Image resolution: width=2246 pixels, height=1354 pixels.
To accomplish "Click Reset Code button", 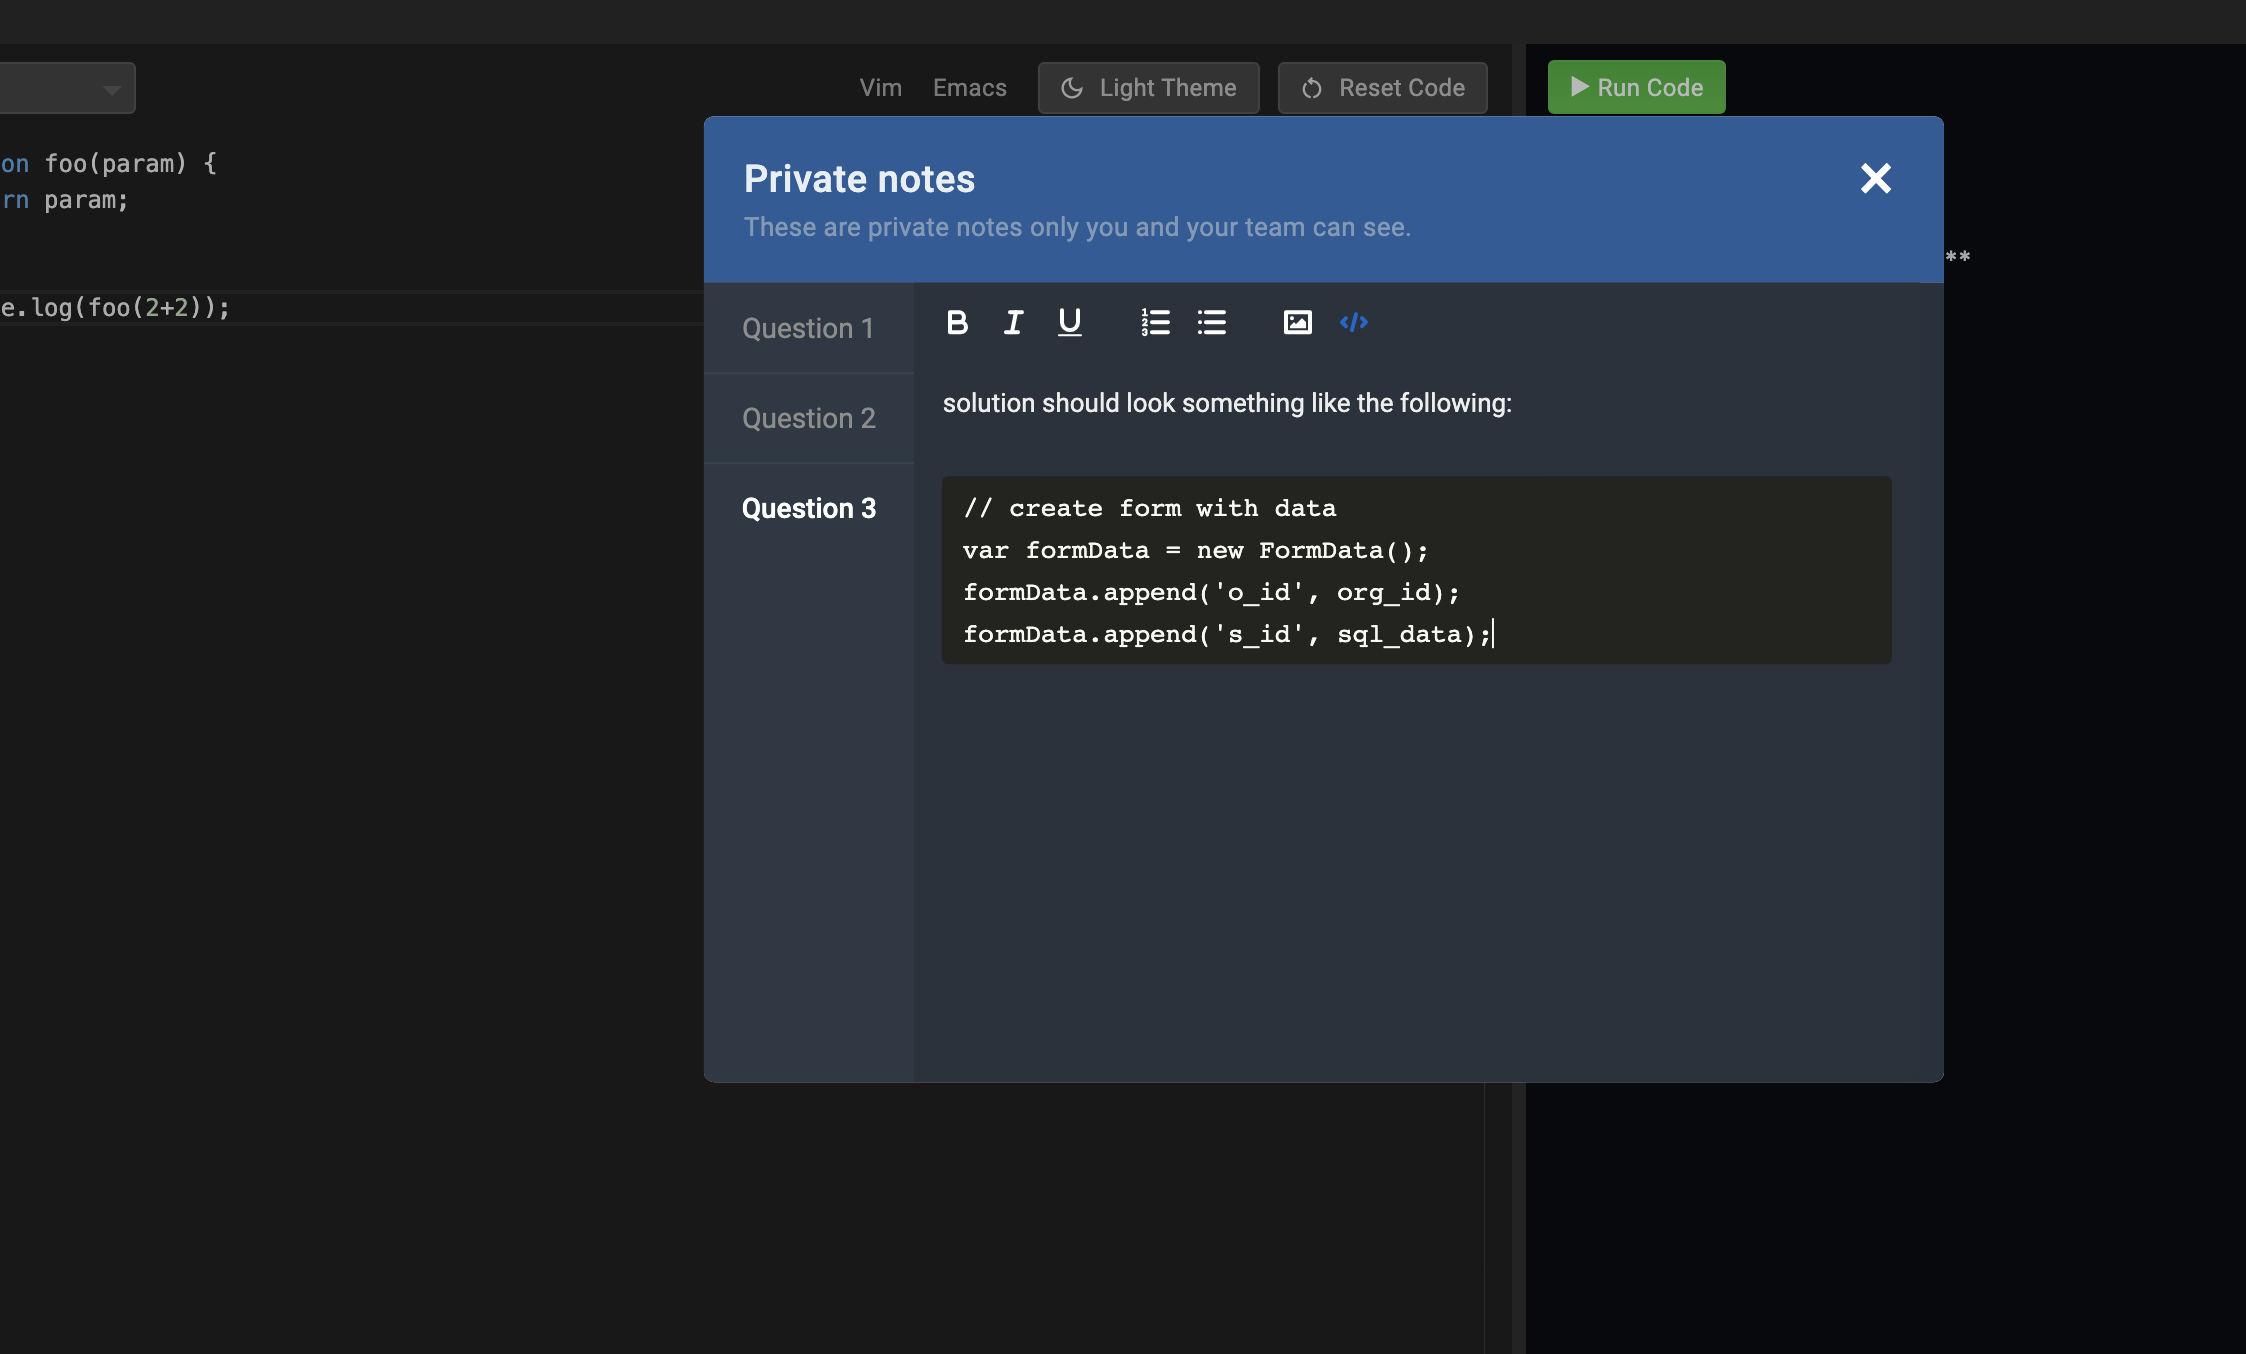I will click(x=1382, y=88).
